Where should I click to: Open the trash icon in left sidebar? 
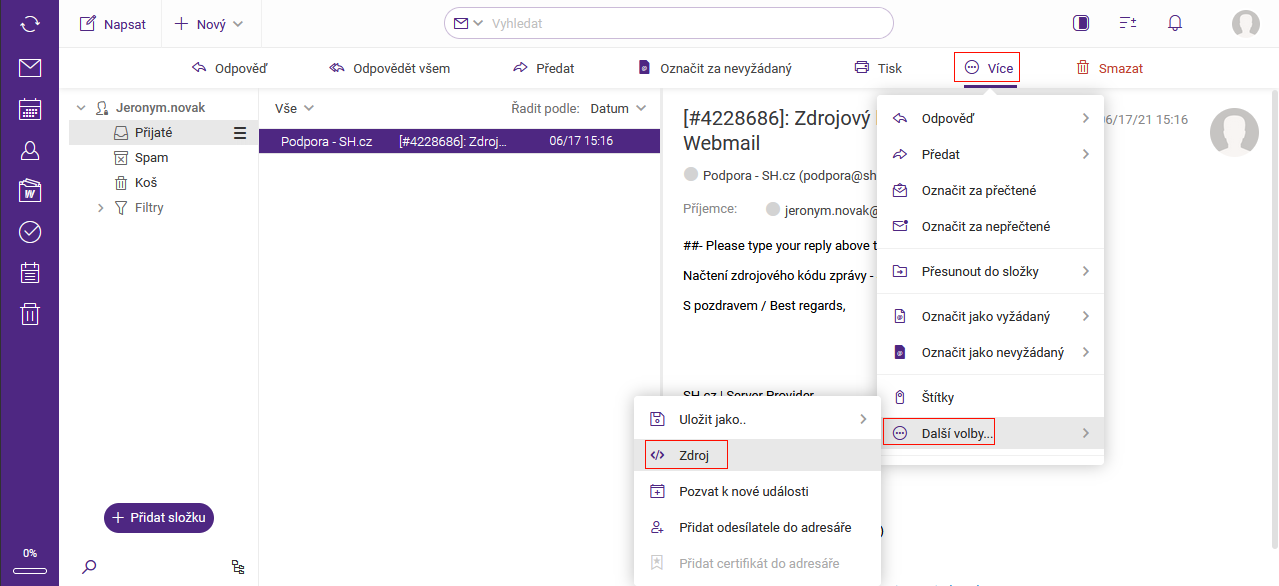tap(30, 314)
